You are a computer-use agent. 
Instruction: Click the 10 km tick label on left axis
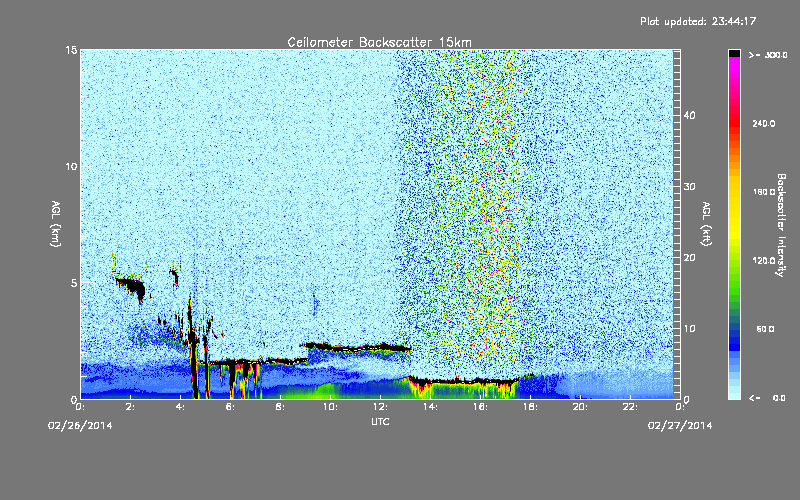[71, 166]
